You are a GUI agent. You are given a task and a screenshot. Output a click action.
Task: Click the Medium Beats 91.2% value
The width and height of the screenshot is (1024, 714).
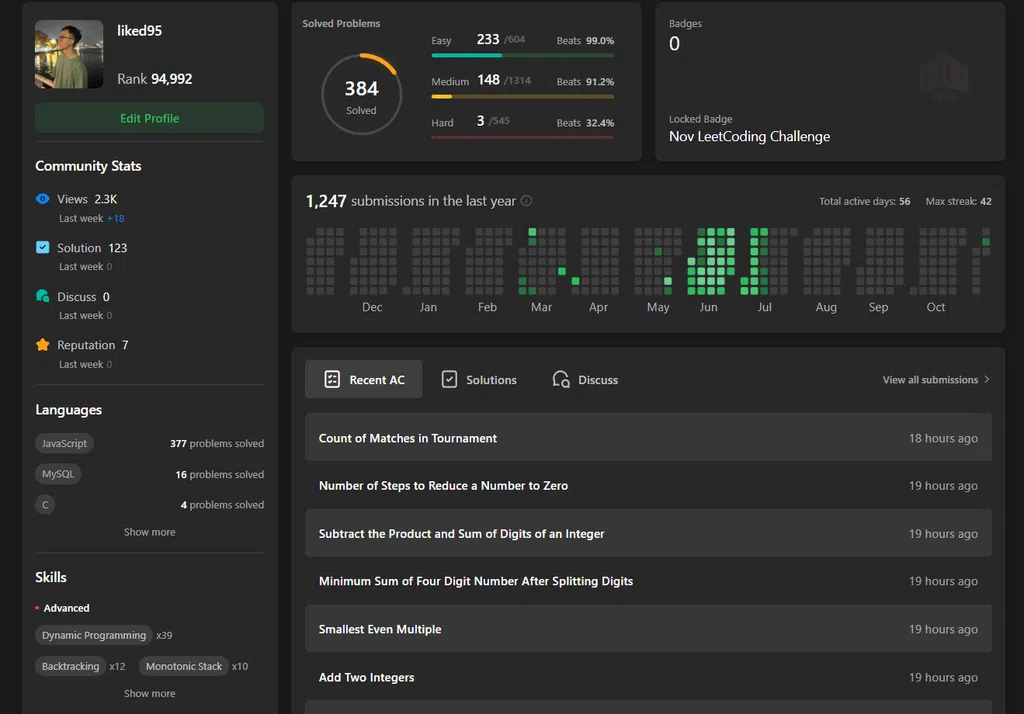[600, 82]
